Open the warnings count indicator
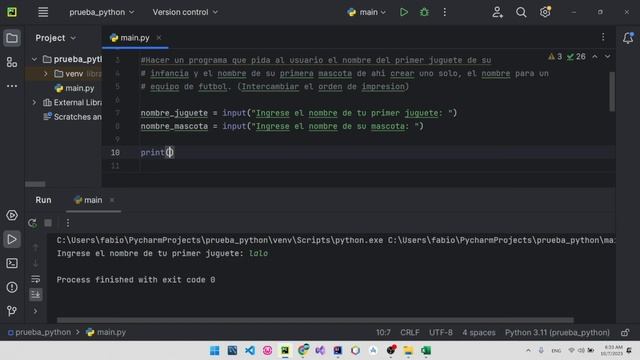The width and height of the screenshot is (640, 360). coord(555,56)
